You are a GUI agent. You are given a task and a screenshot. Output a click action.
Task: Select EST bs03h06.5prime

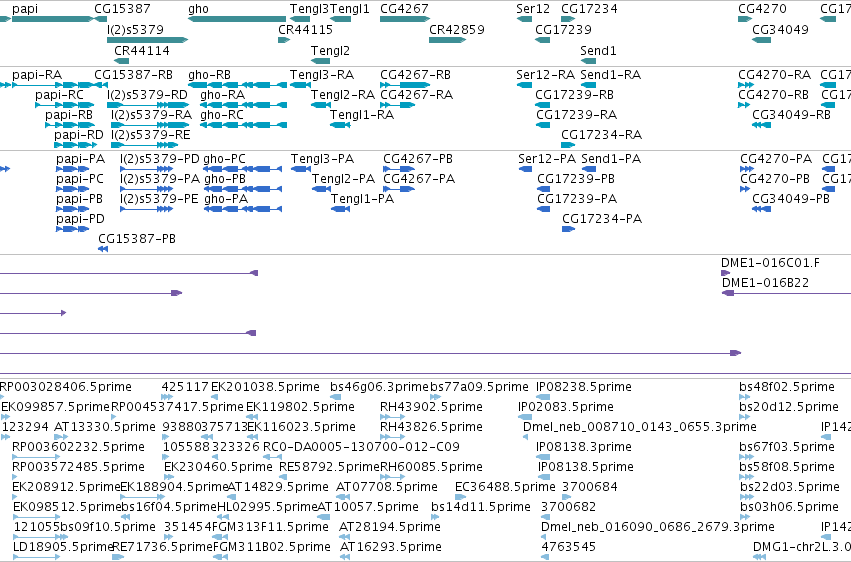point(789,507)
